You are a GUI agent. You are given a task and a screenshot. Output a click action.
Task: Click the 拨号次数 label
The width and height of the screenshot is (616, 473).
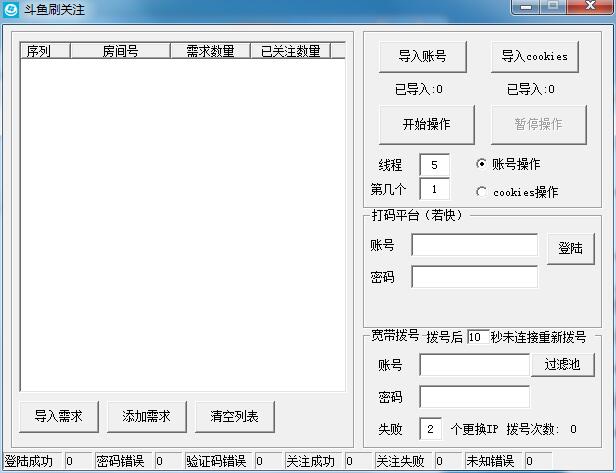pyautogui.click(x=532, y=429)
